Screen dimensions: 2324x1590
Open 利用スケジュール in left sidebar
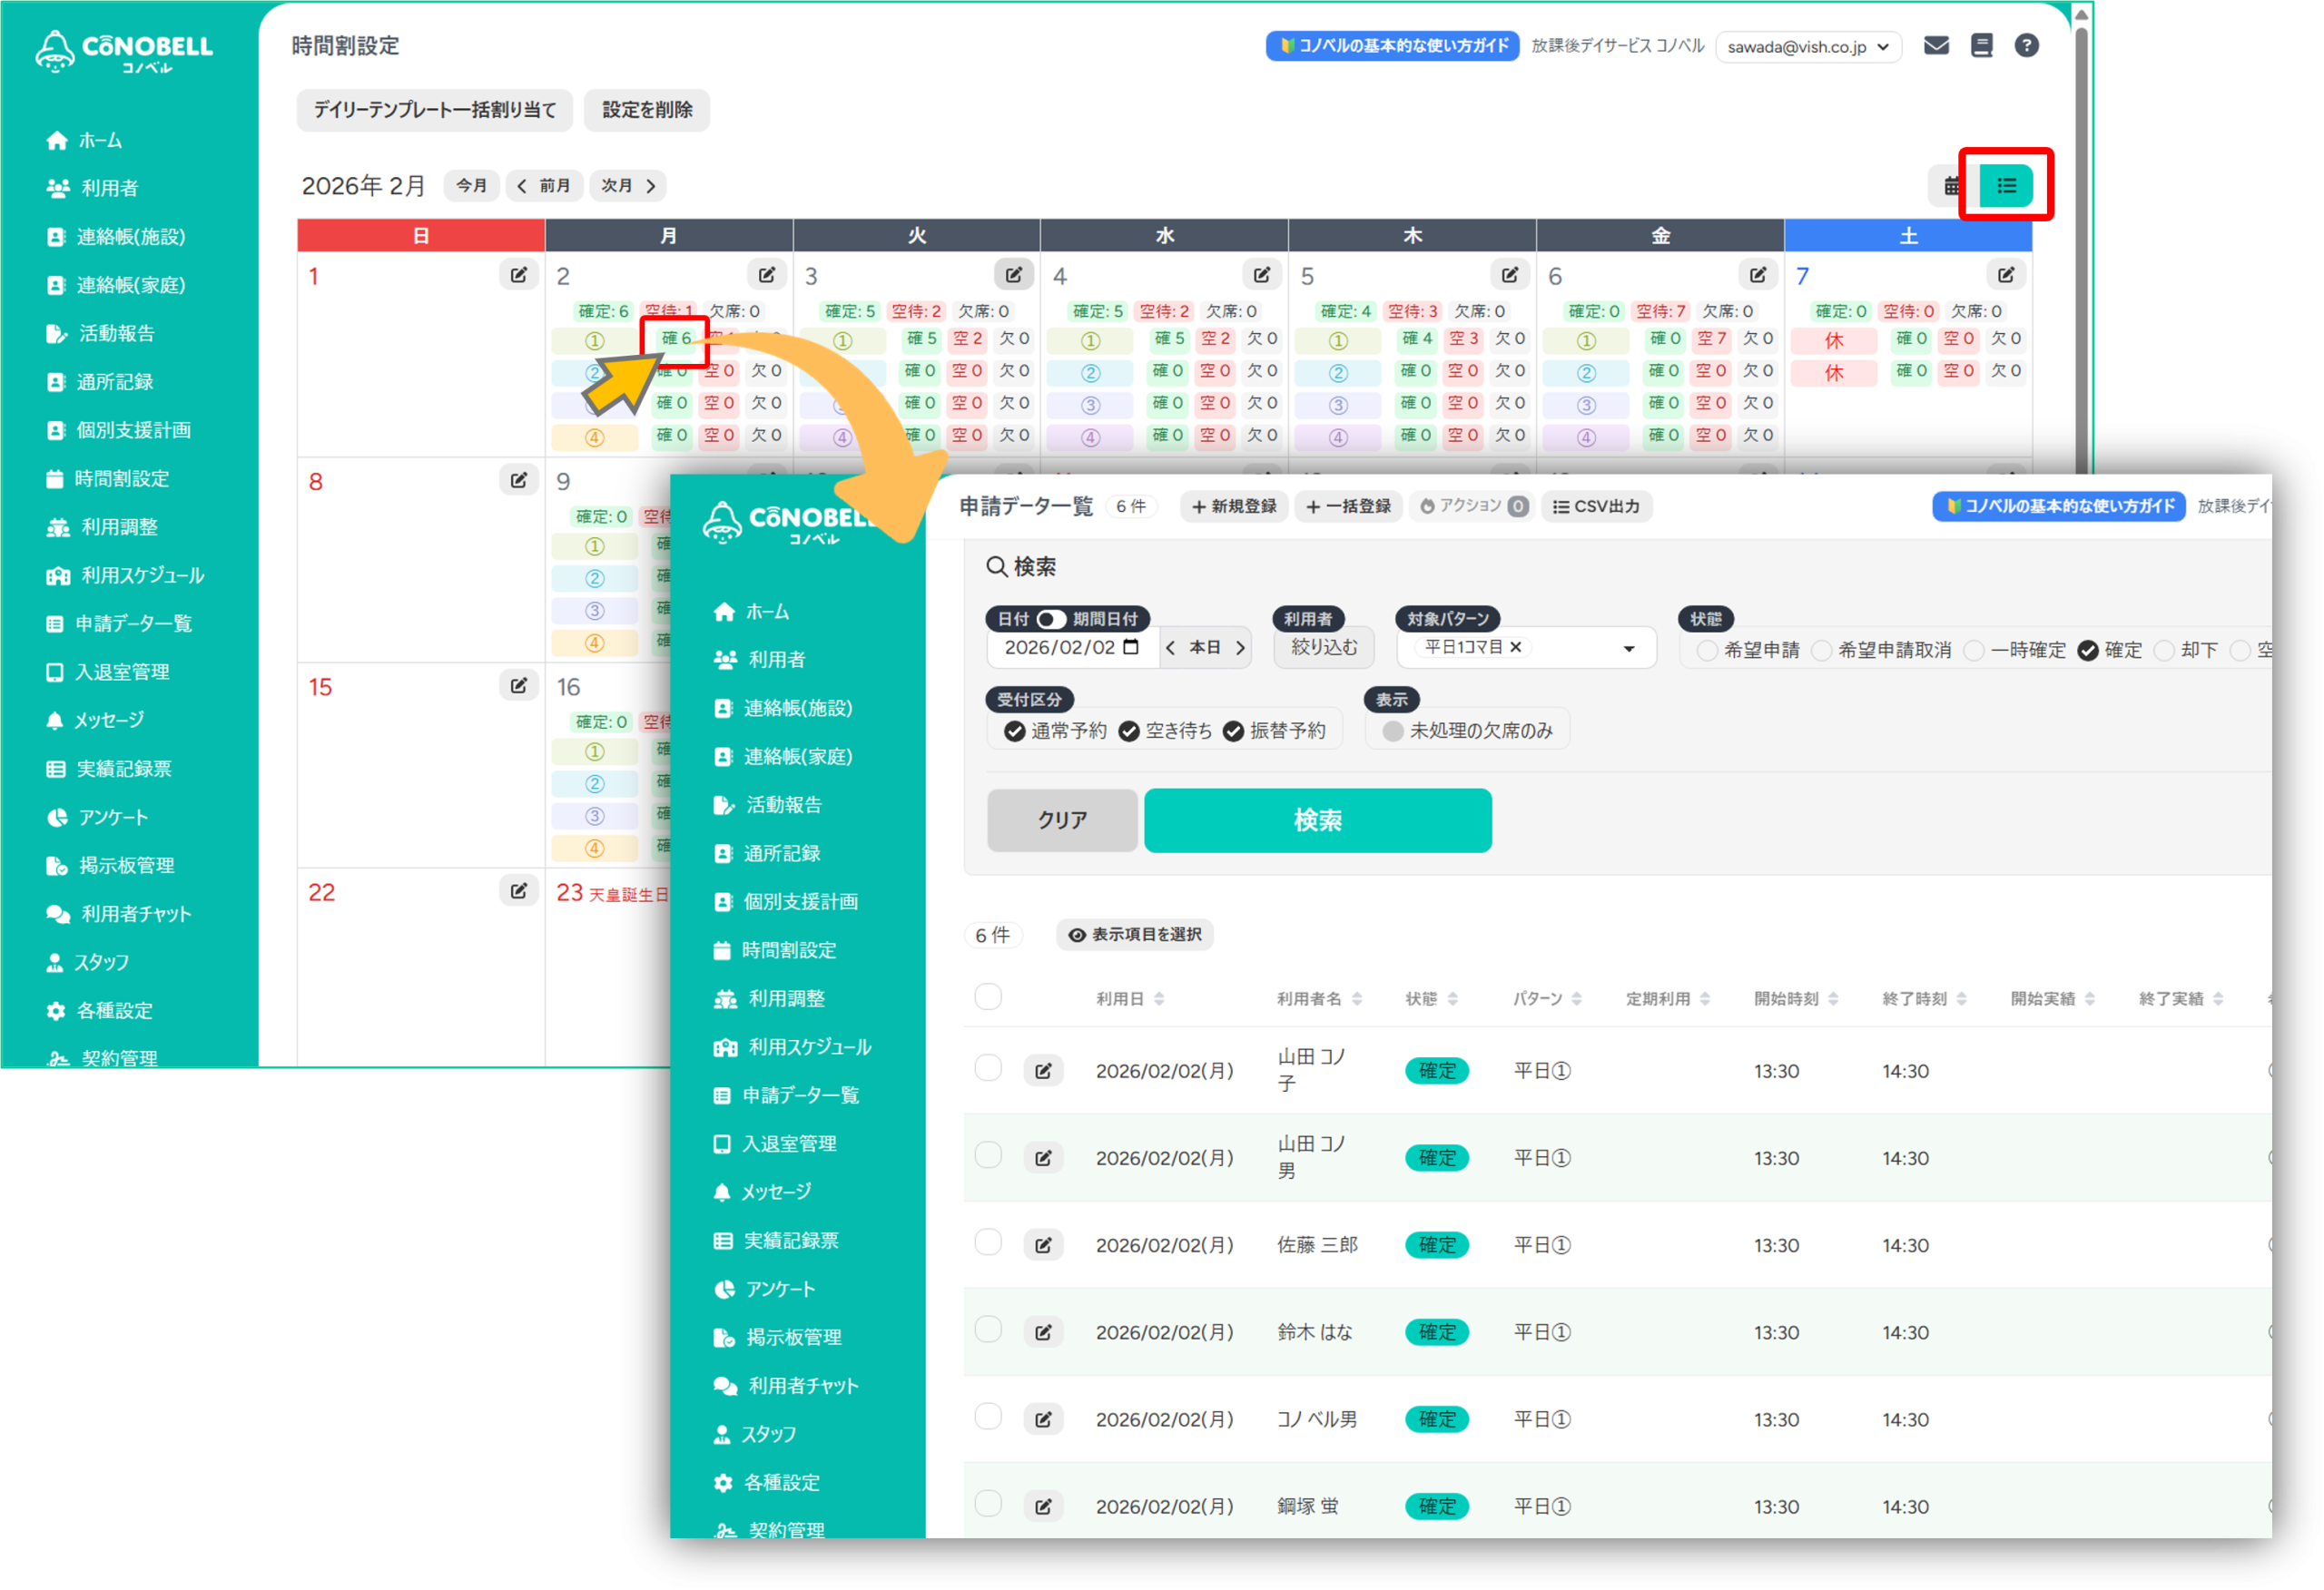coord(142,575)
